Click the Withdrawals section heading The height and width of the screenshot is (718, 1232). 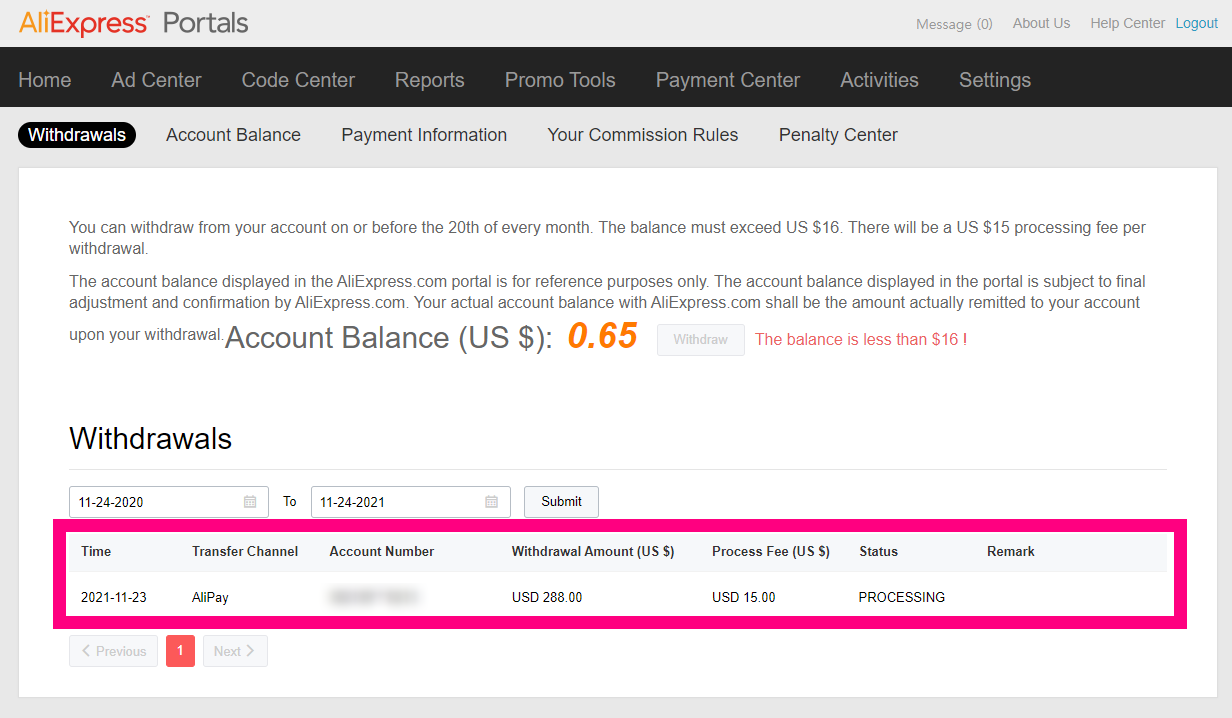151,438
